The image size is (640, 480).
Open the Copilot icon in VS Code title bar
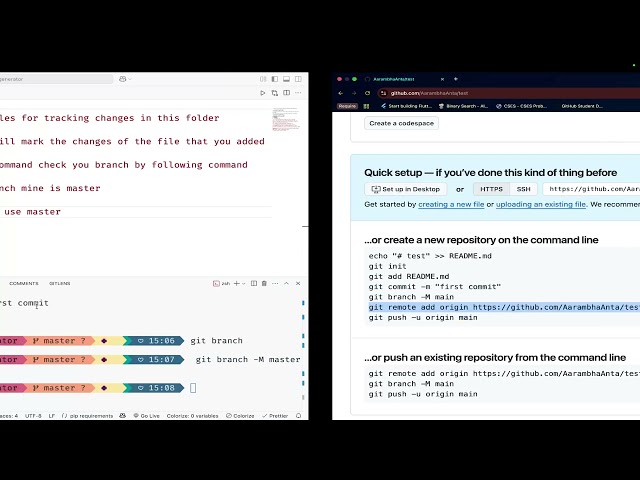pos(122,79)
